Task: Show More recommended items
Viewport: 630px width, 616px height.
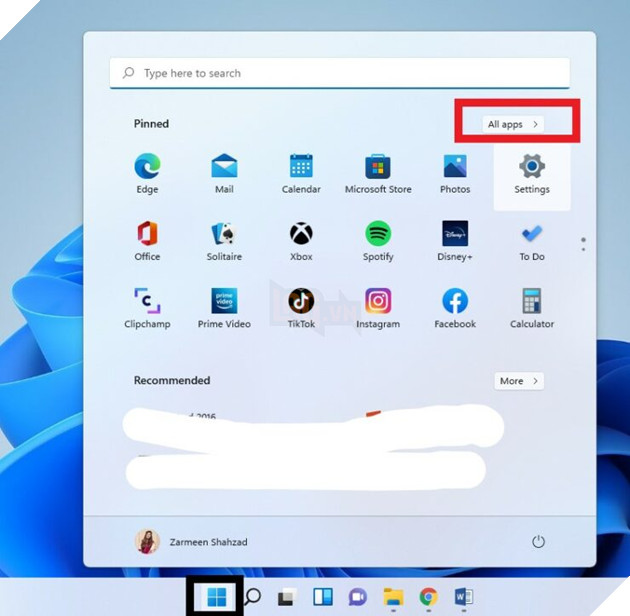Action: tap(519, 381)
